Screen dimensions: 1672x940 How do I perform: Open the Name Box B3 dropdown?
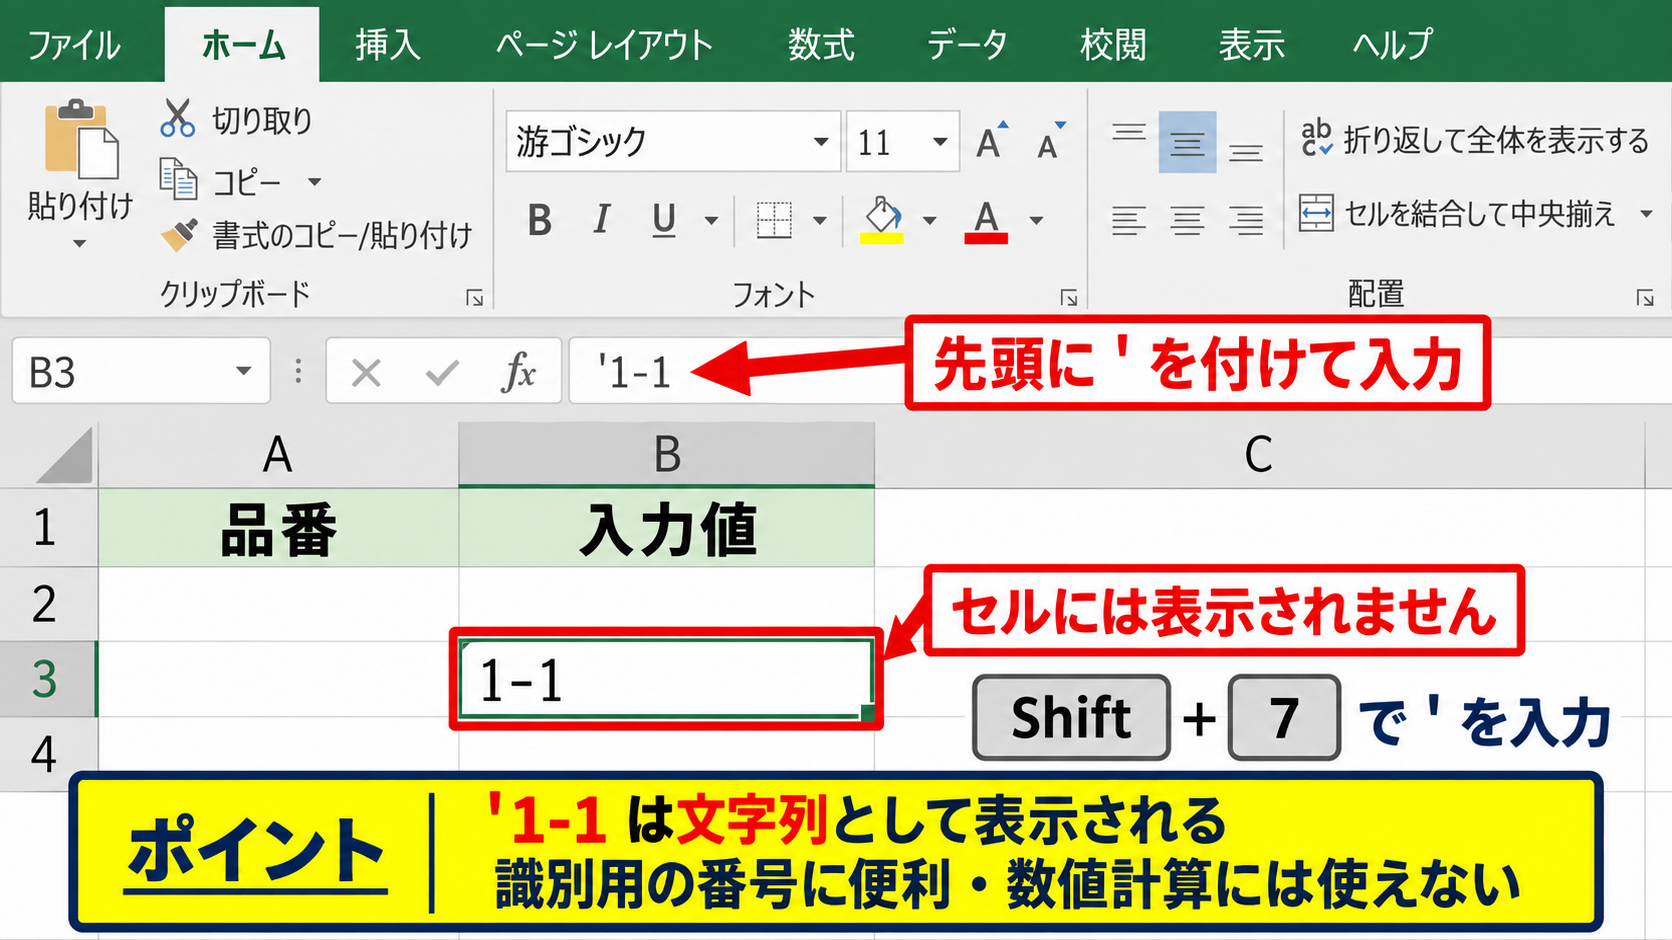[x=243, y=371]
